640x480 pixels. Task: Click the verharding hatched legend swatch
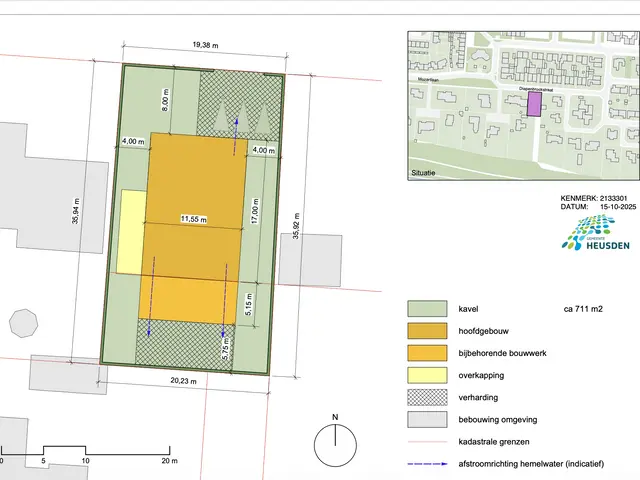(427, 397)
